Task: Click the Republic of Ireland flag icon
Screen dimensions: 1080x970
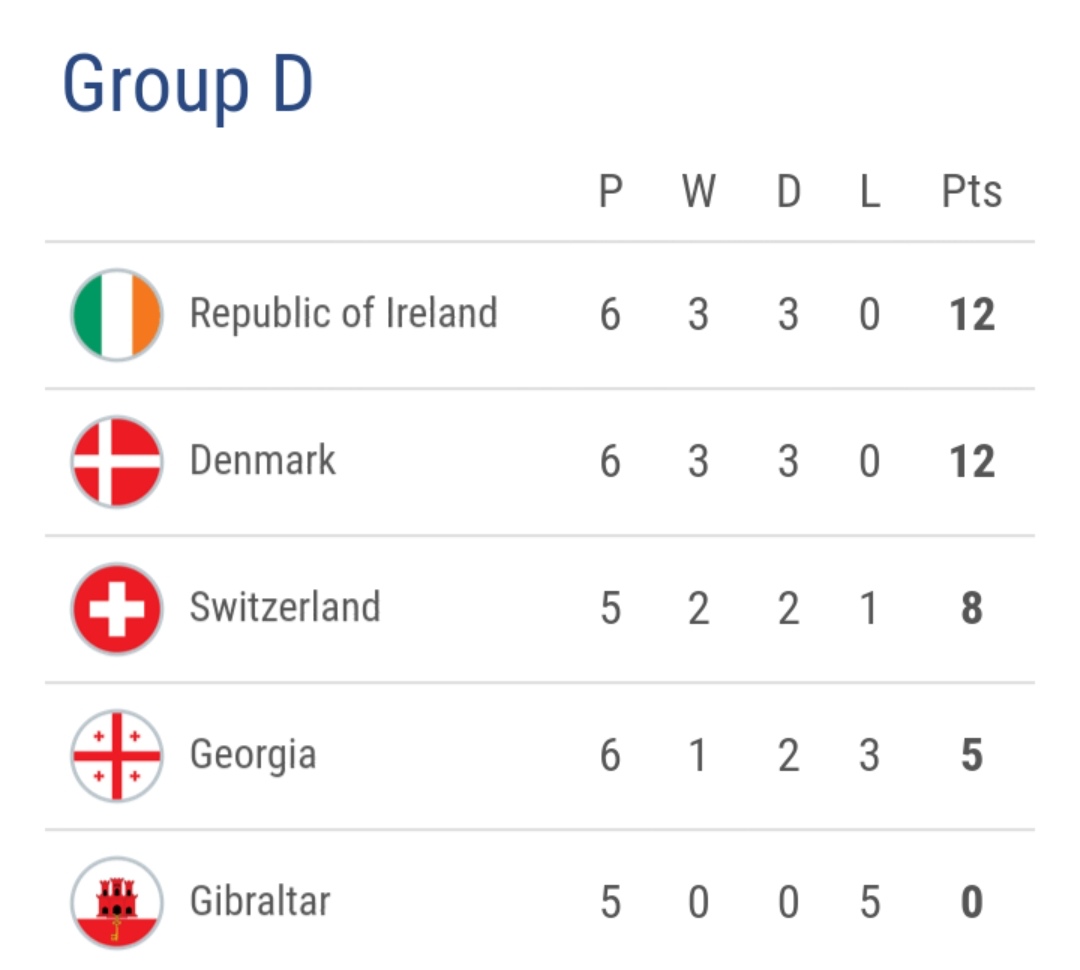Action: click(x=116, y=314)
